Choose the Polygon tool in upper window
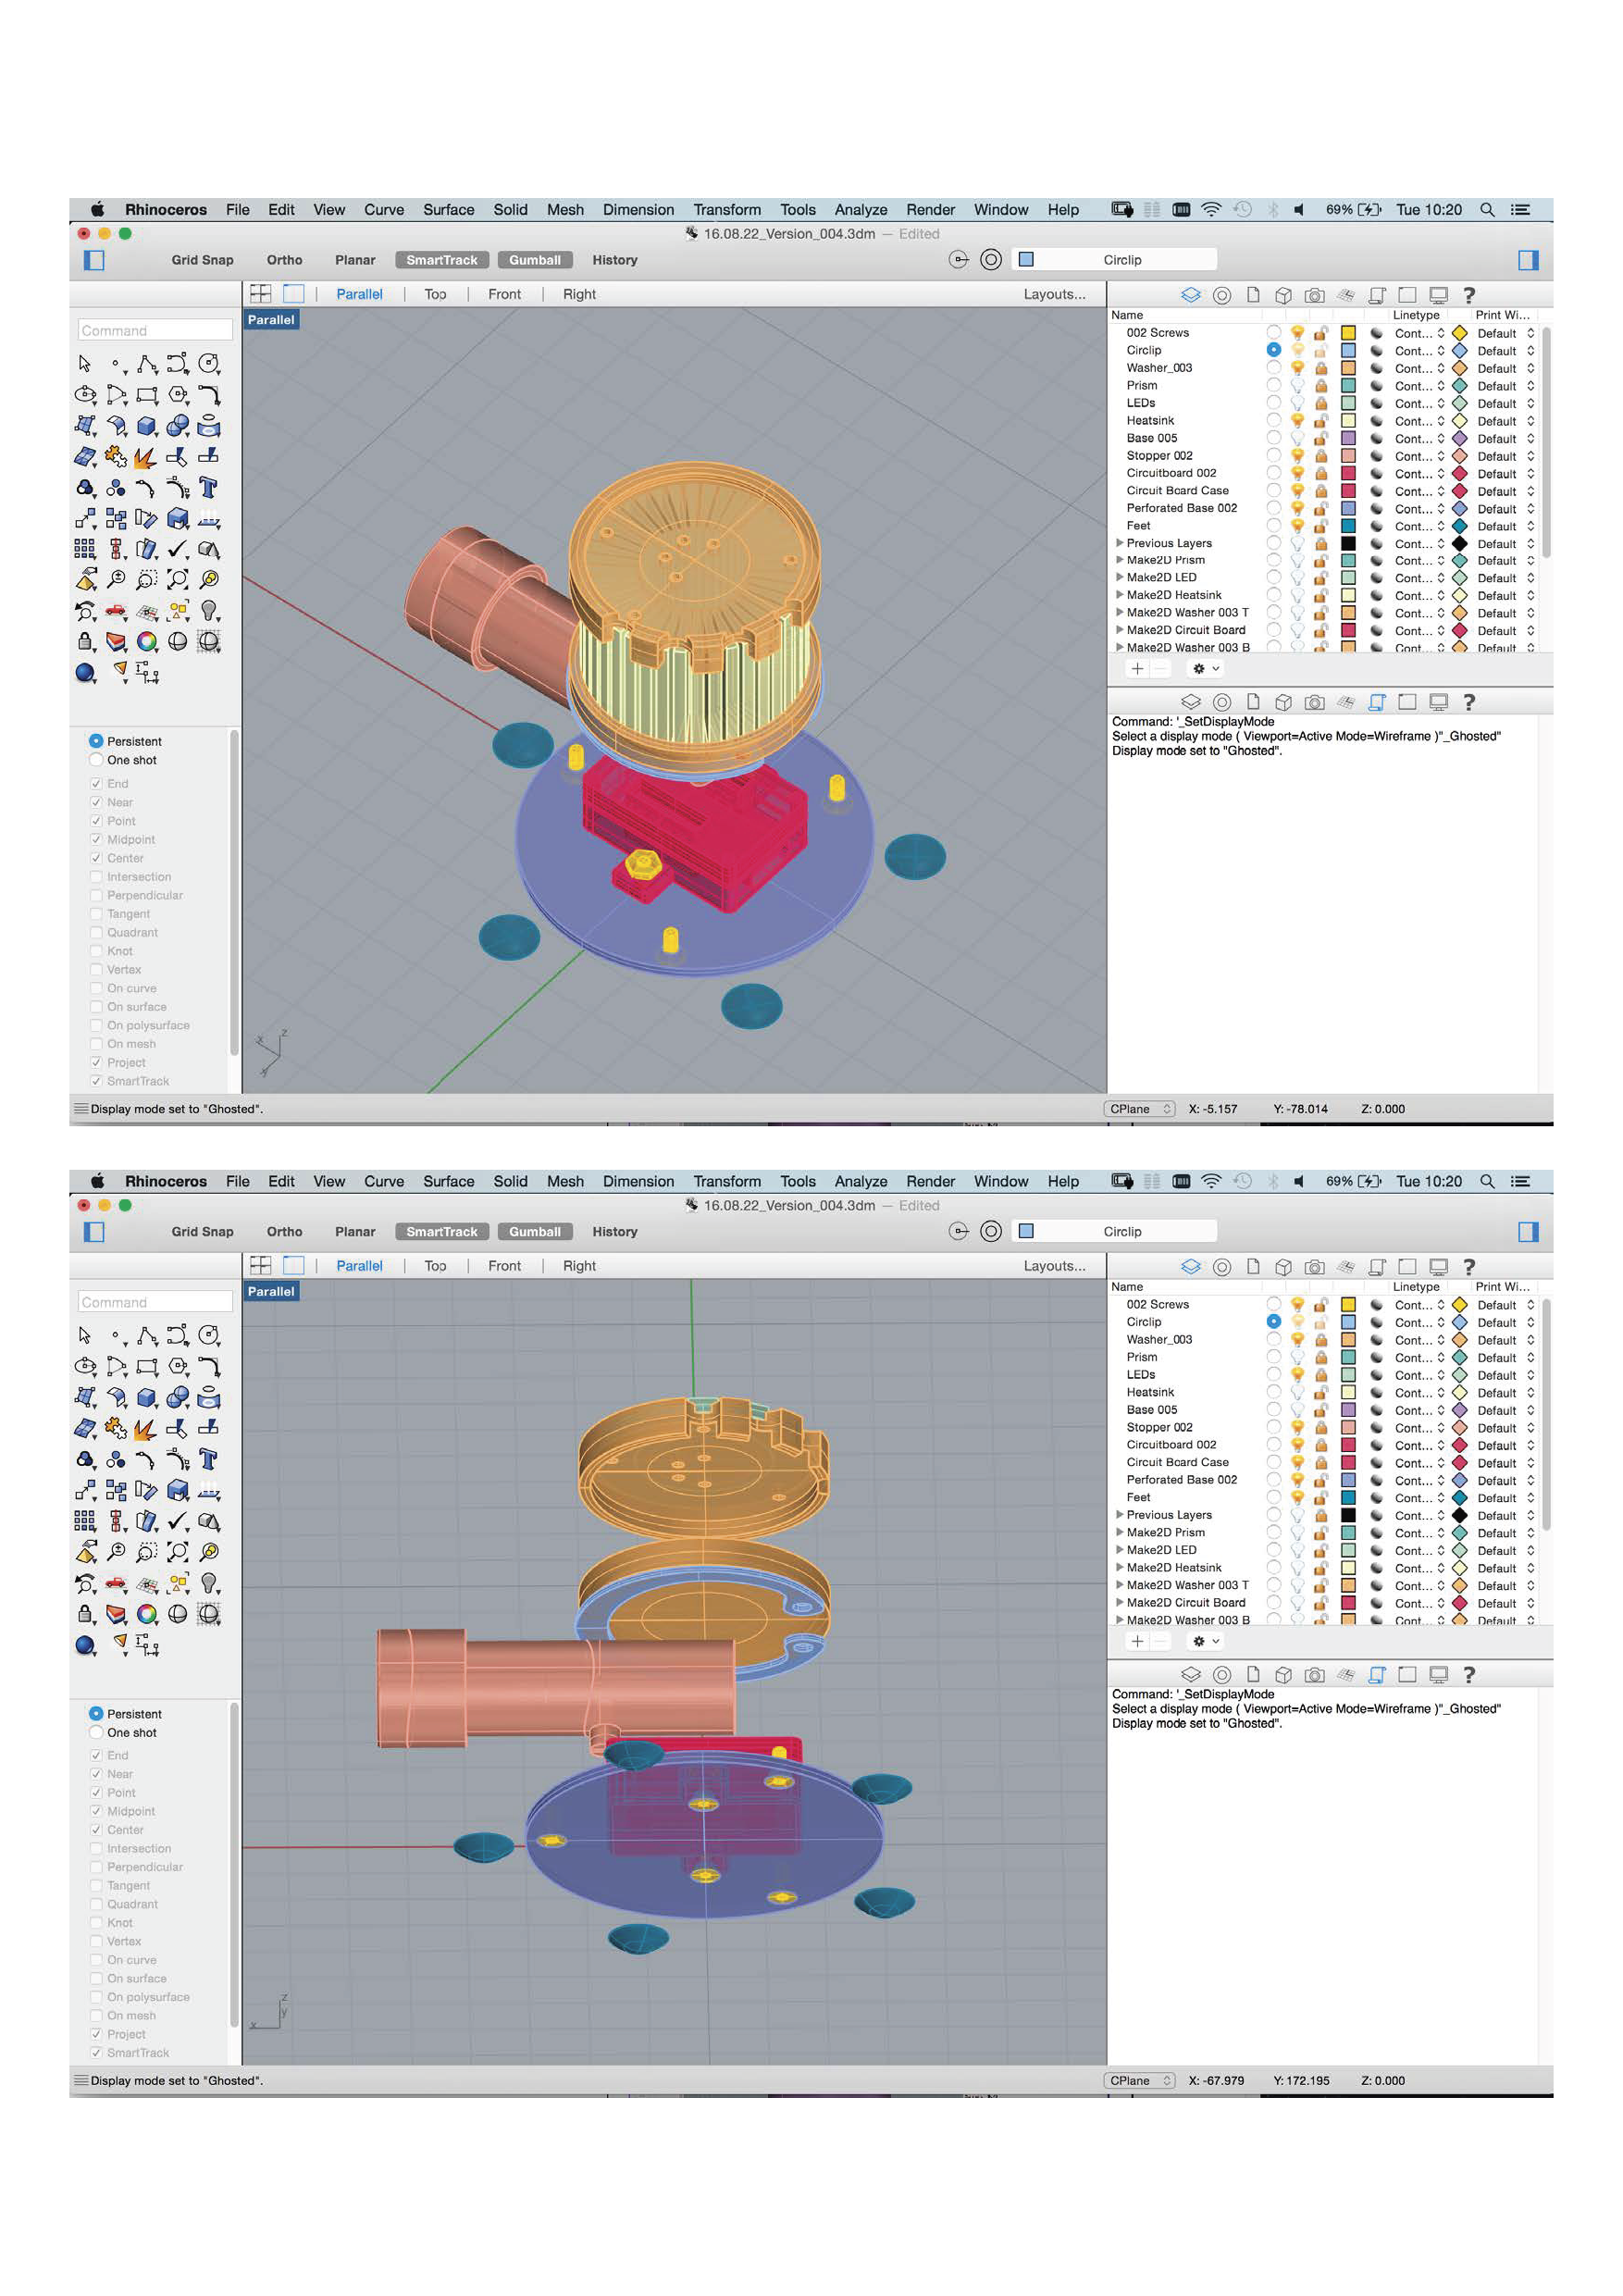 (178, 395)
